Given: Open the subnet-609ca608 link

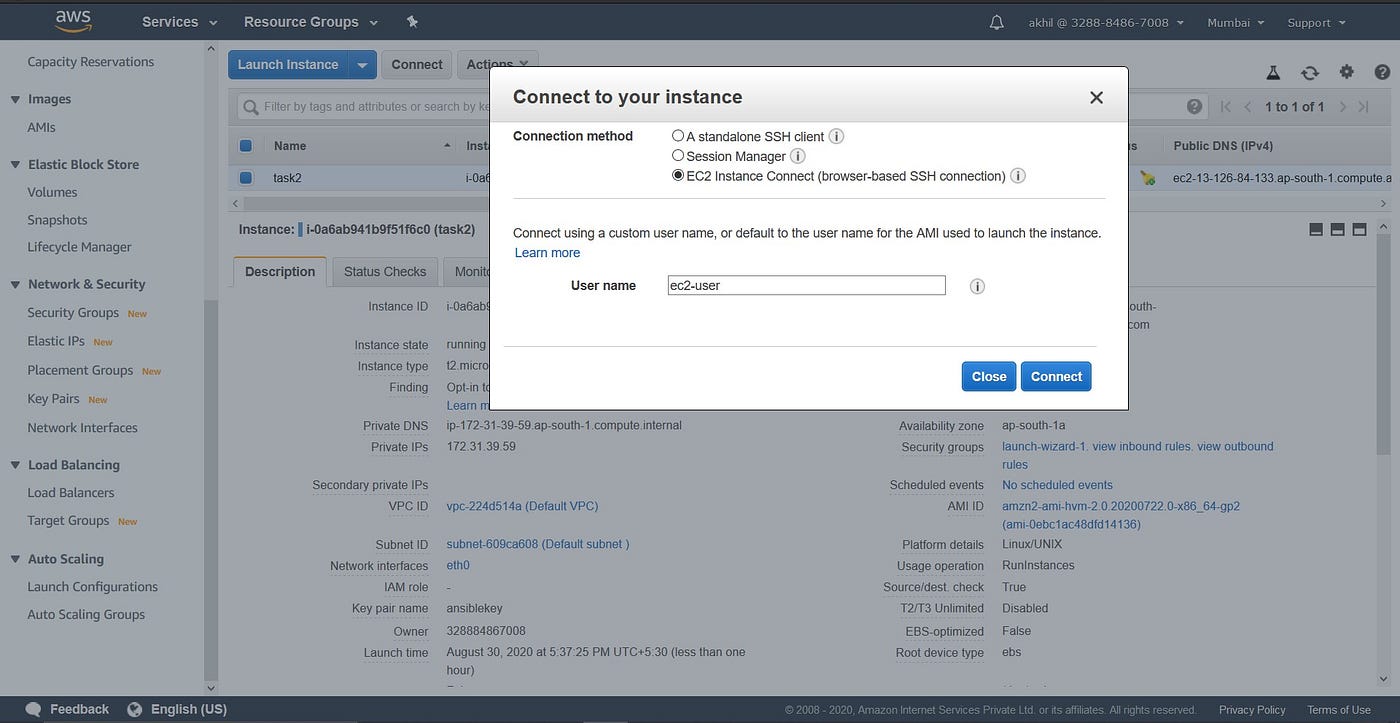Looking at the screenshot, I should pos(538,545).
